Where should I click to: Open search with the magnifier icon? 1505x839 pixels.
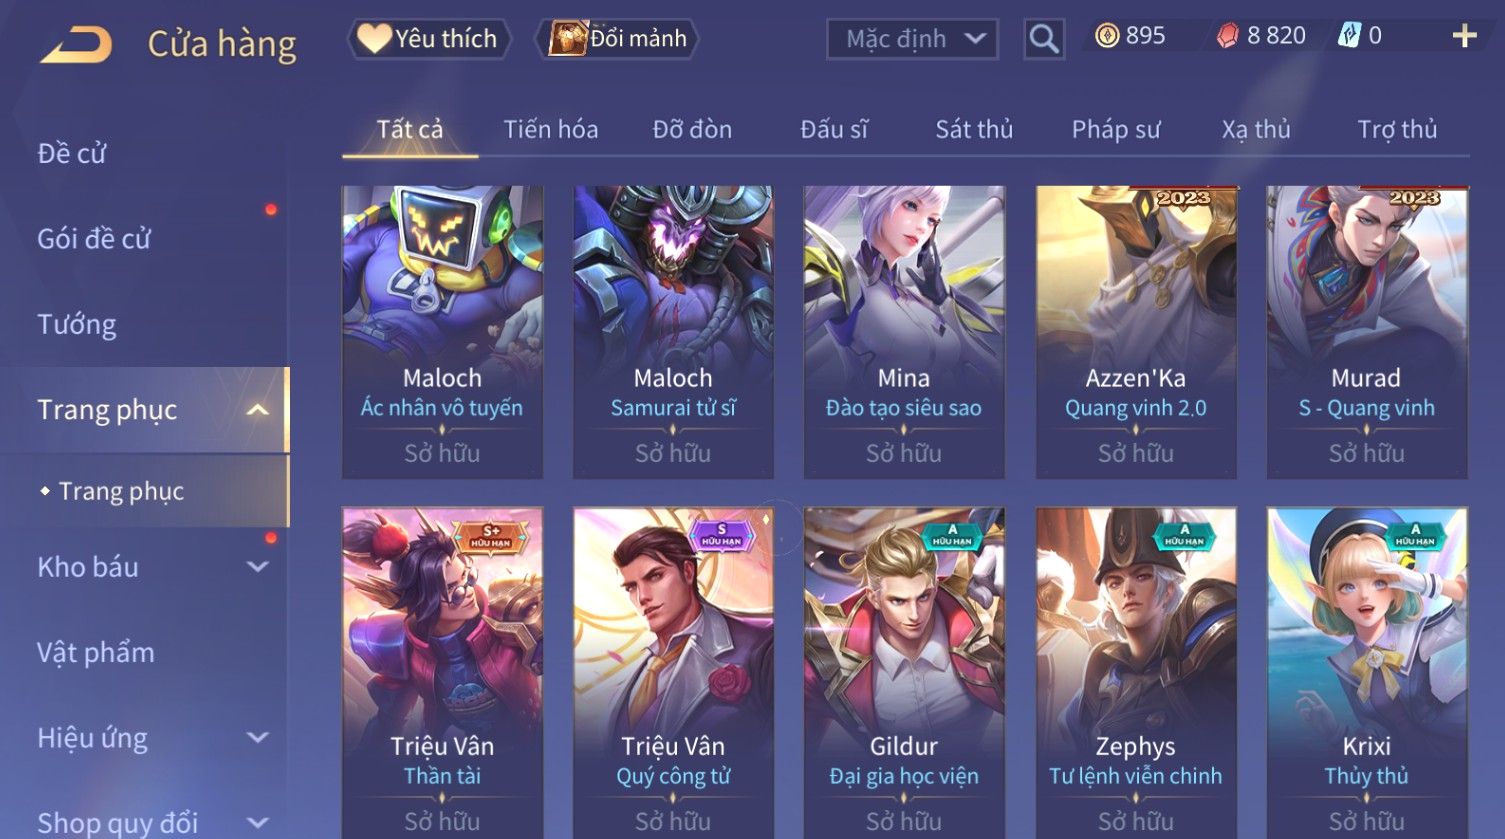(1044, 39)
